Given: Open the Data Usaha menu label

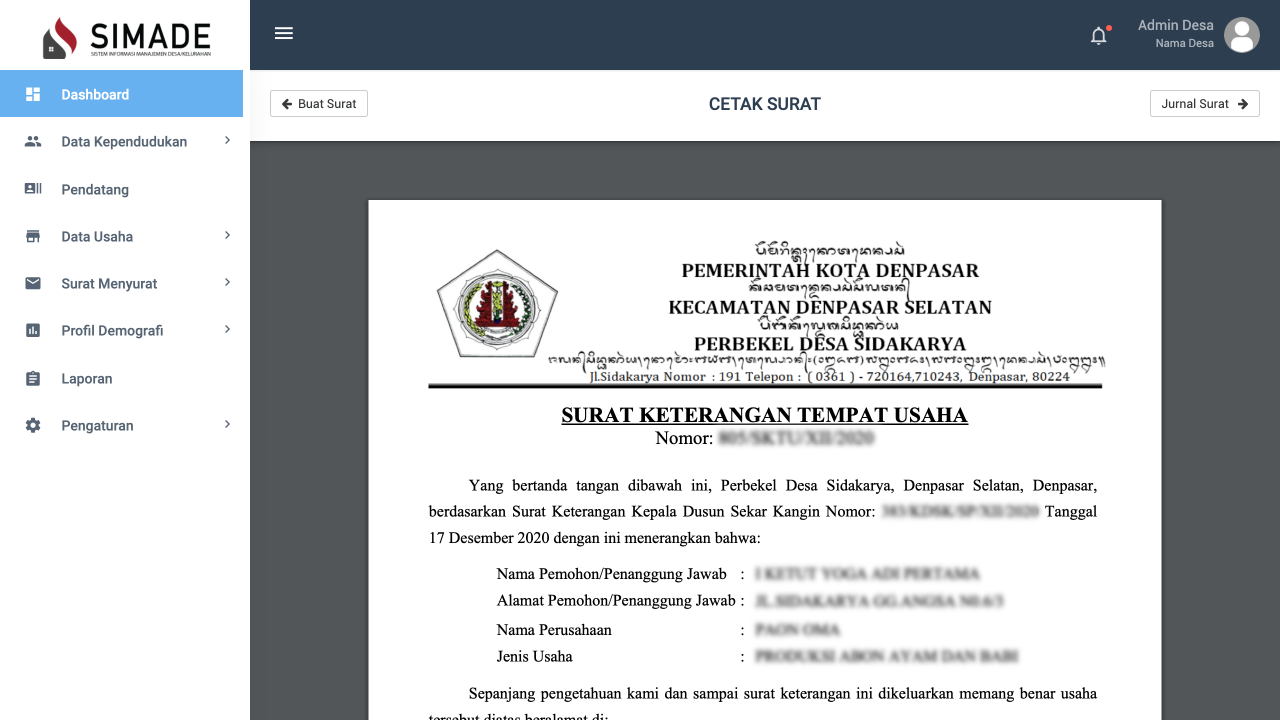Looking at the screenshot, I should (97, 237).
